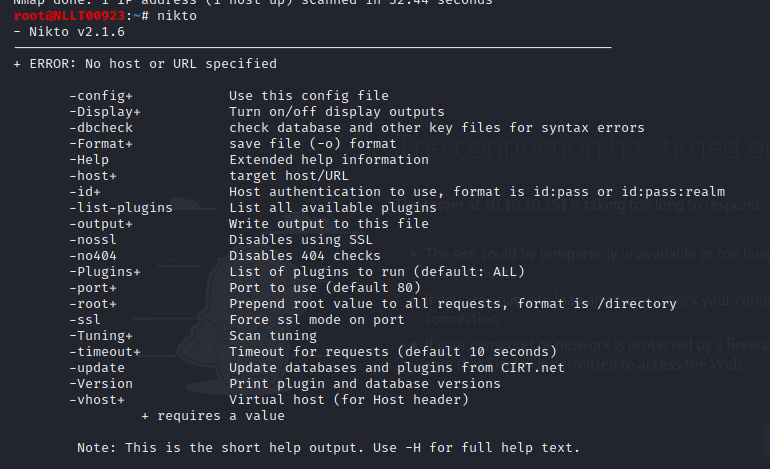Click the -update option text
The height and width of the screenshot is (469, 770).
tap(97, 368)
